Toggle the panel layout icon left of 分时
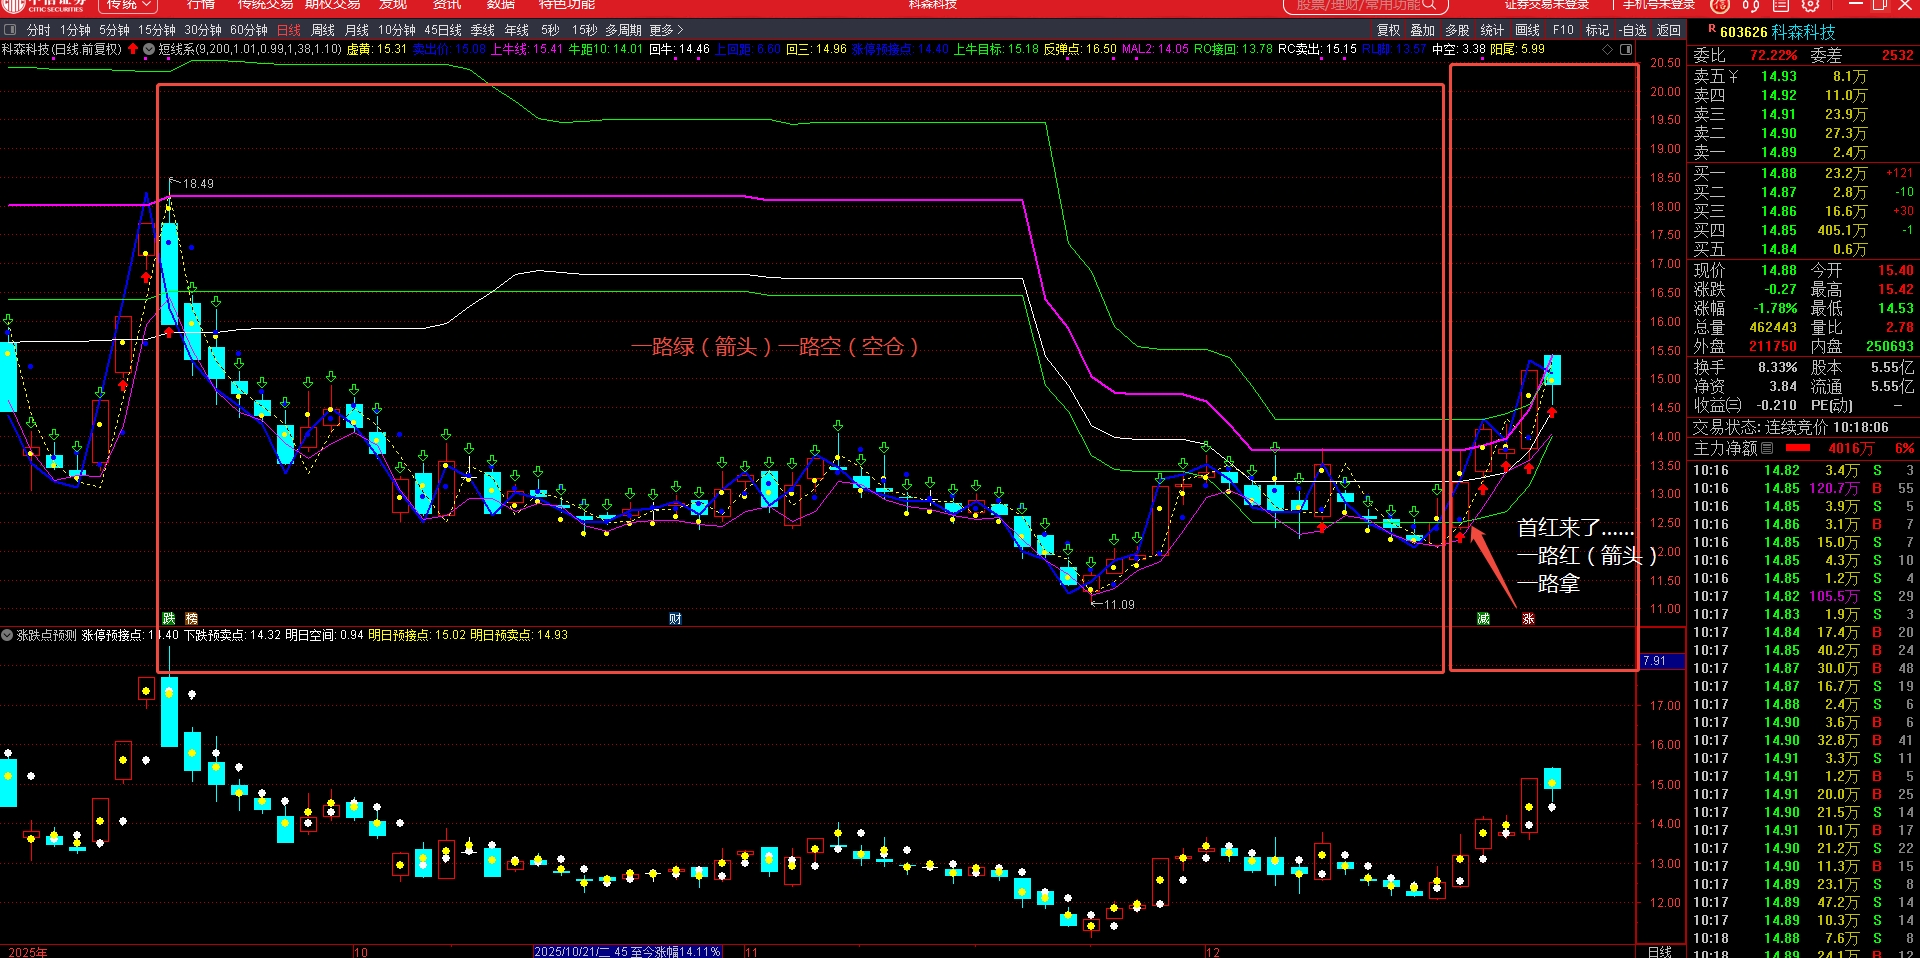 (11, 30)
